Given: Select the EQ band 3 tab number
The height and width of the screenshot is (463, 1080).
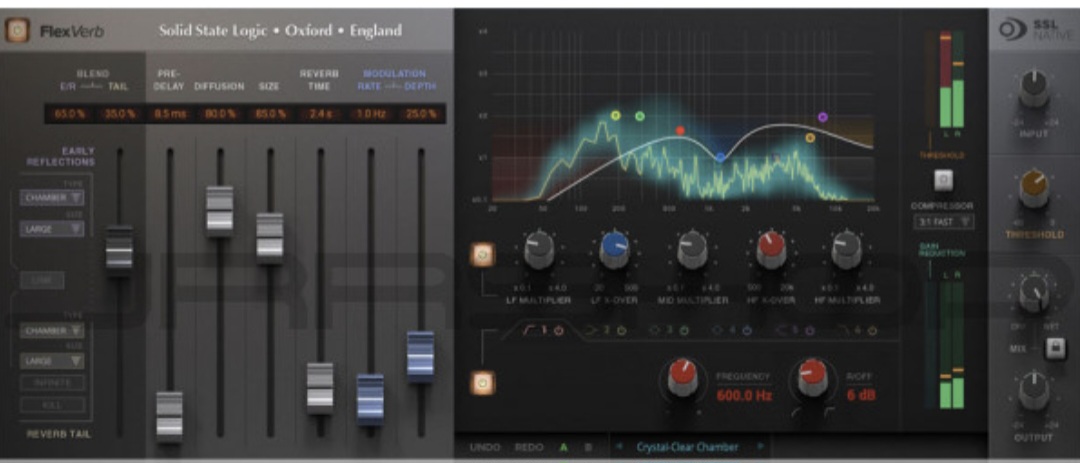Looking at the screenshot, I should click(669, 331).
